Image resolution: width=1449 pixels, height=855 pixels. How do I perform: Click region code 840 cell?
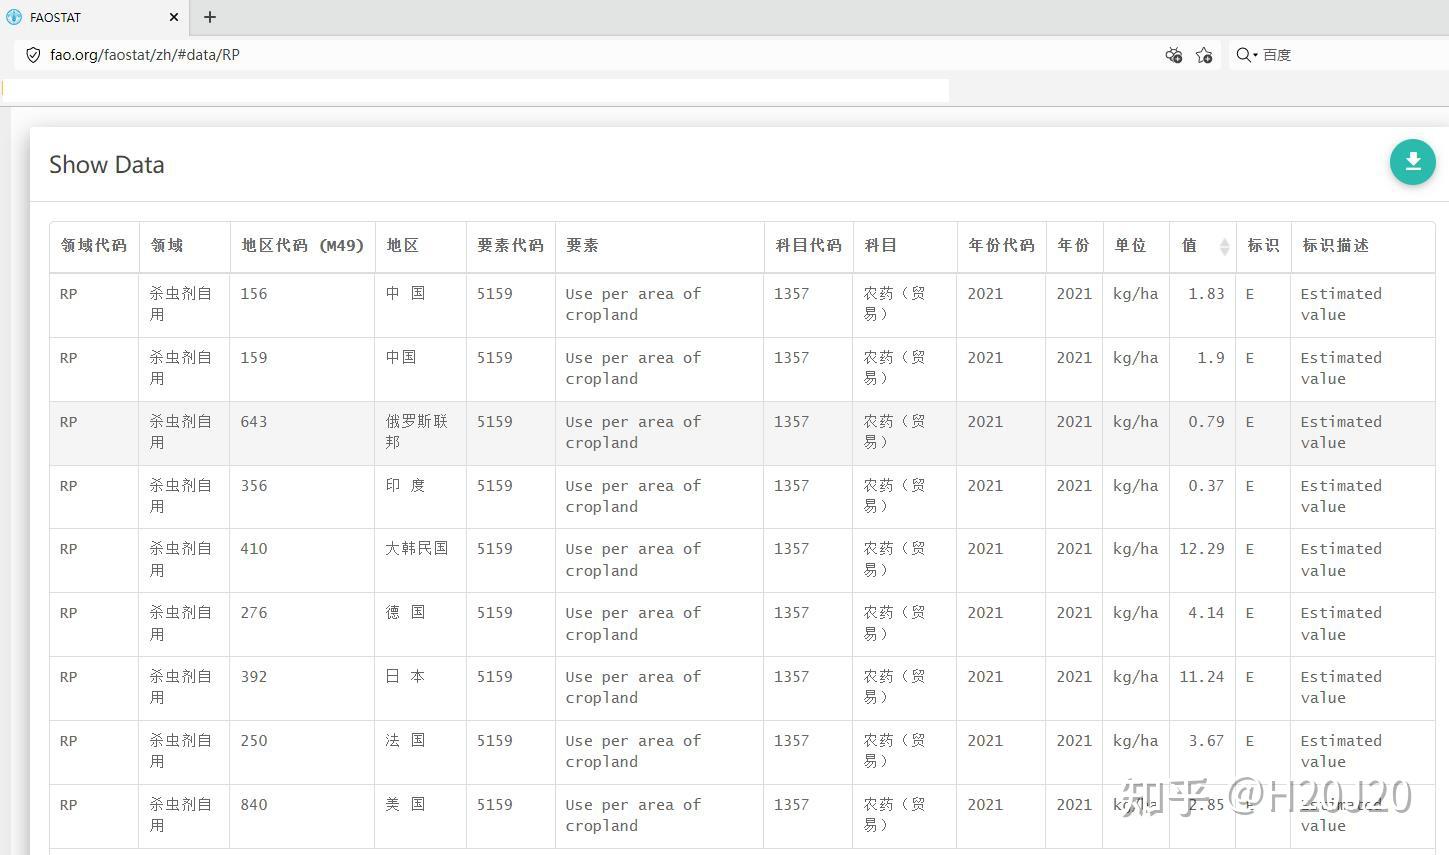click(302, 816)
